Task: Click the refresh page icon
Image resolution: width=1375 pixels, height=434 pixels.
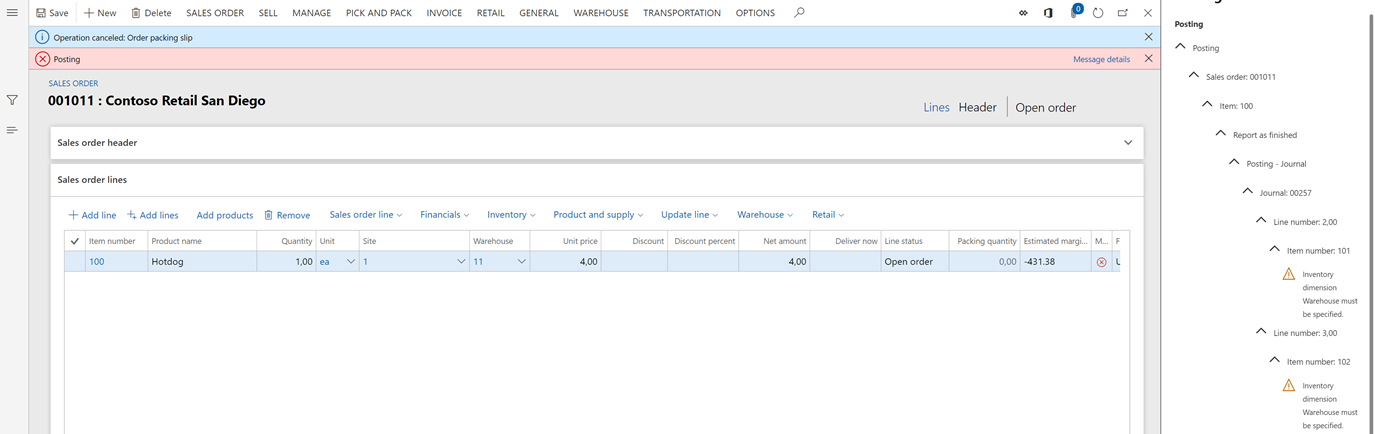Action: click(1098, 13)
